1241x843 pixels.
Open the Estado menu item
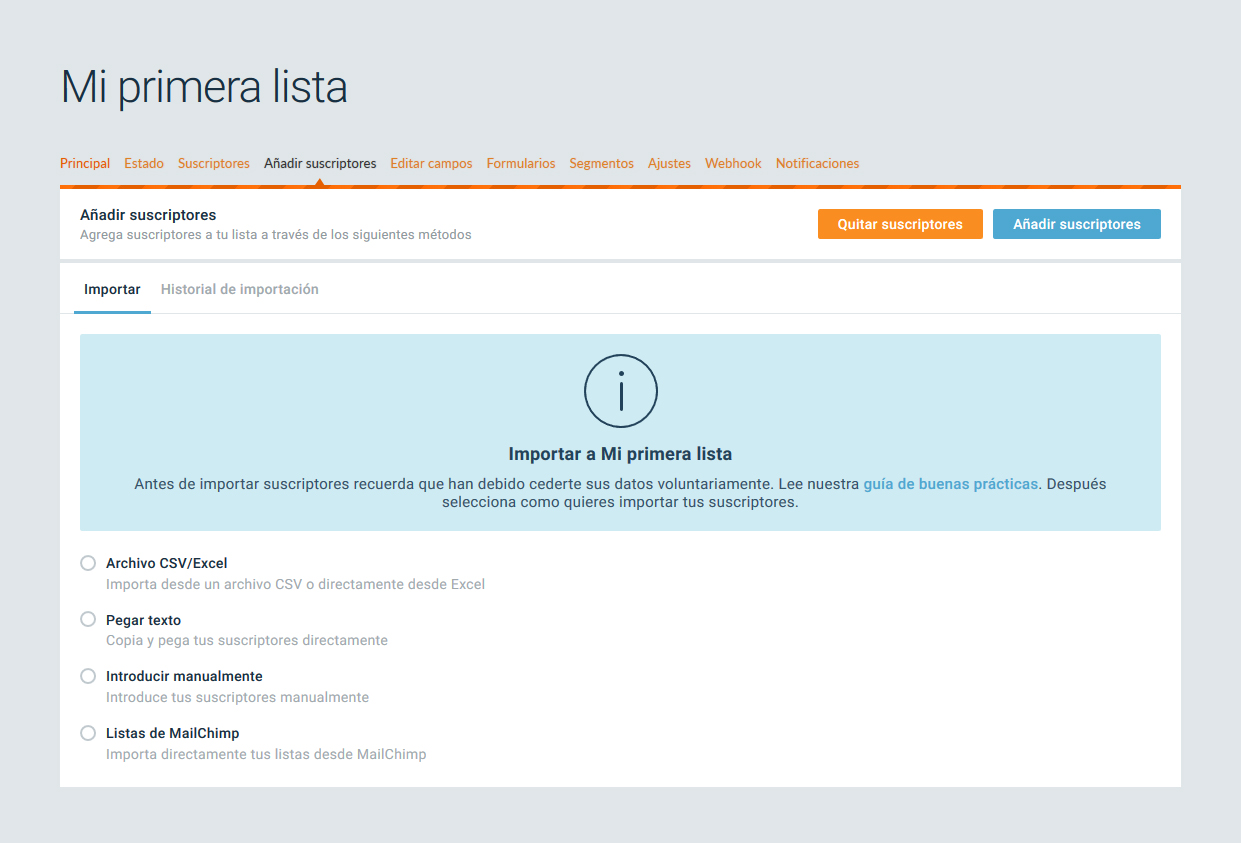point(144,163)
